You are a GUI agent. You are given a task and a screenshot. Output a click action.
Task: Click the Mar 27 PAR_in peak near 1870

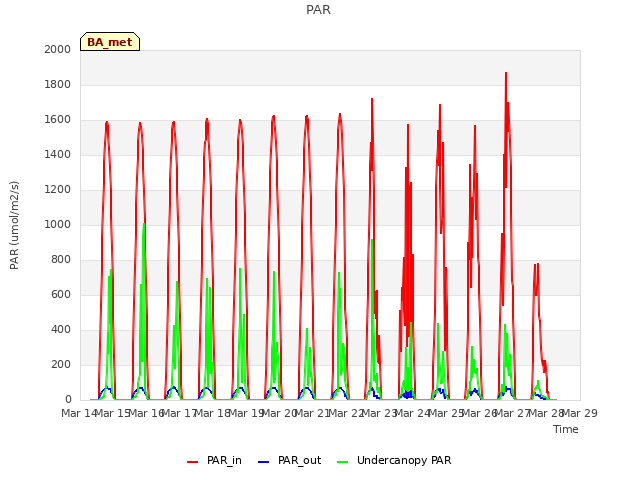pos(506,73)
